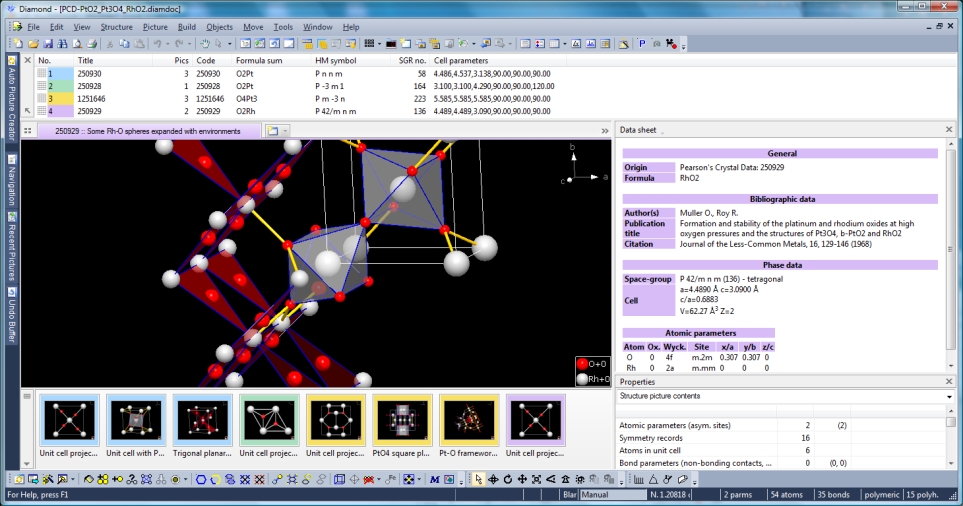Open the Structure menu
The image size is (963, 506).
(116, 27)
